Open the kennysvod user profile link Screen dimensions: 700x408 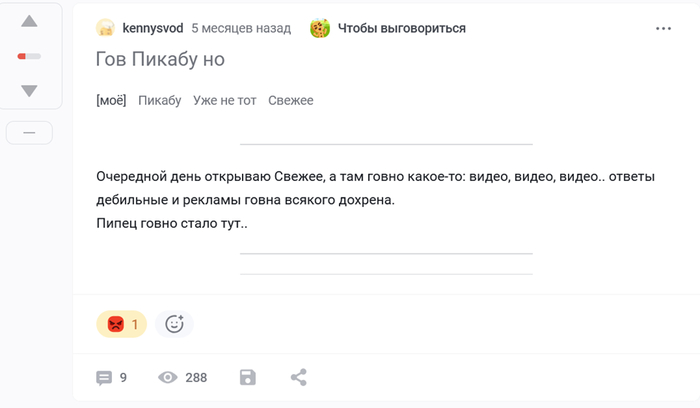(152, 28)
